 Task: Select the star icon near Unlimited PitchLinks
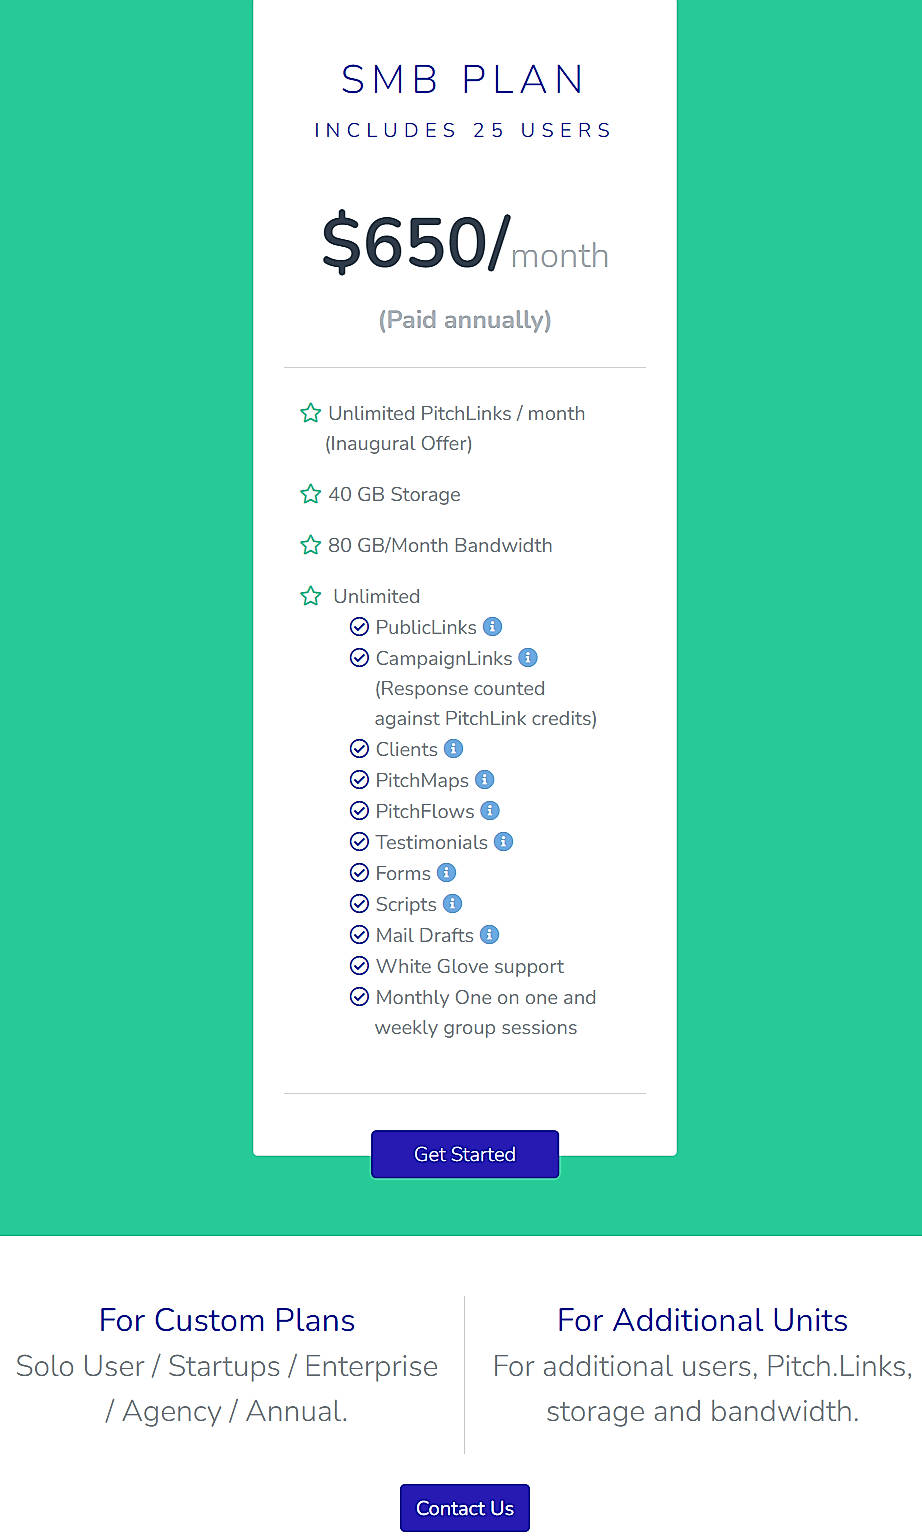pyautogui.click(x=310, y=412)
